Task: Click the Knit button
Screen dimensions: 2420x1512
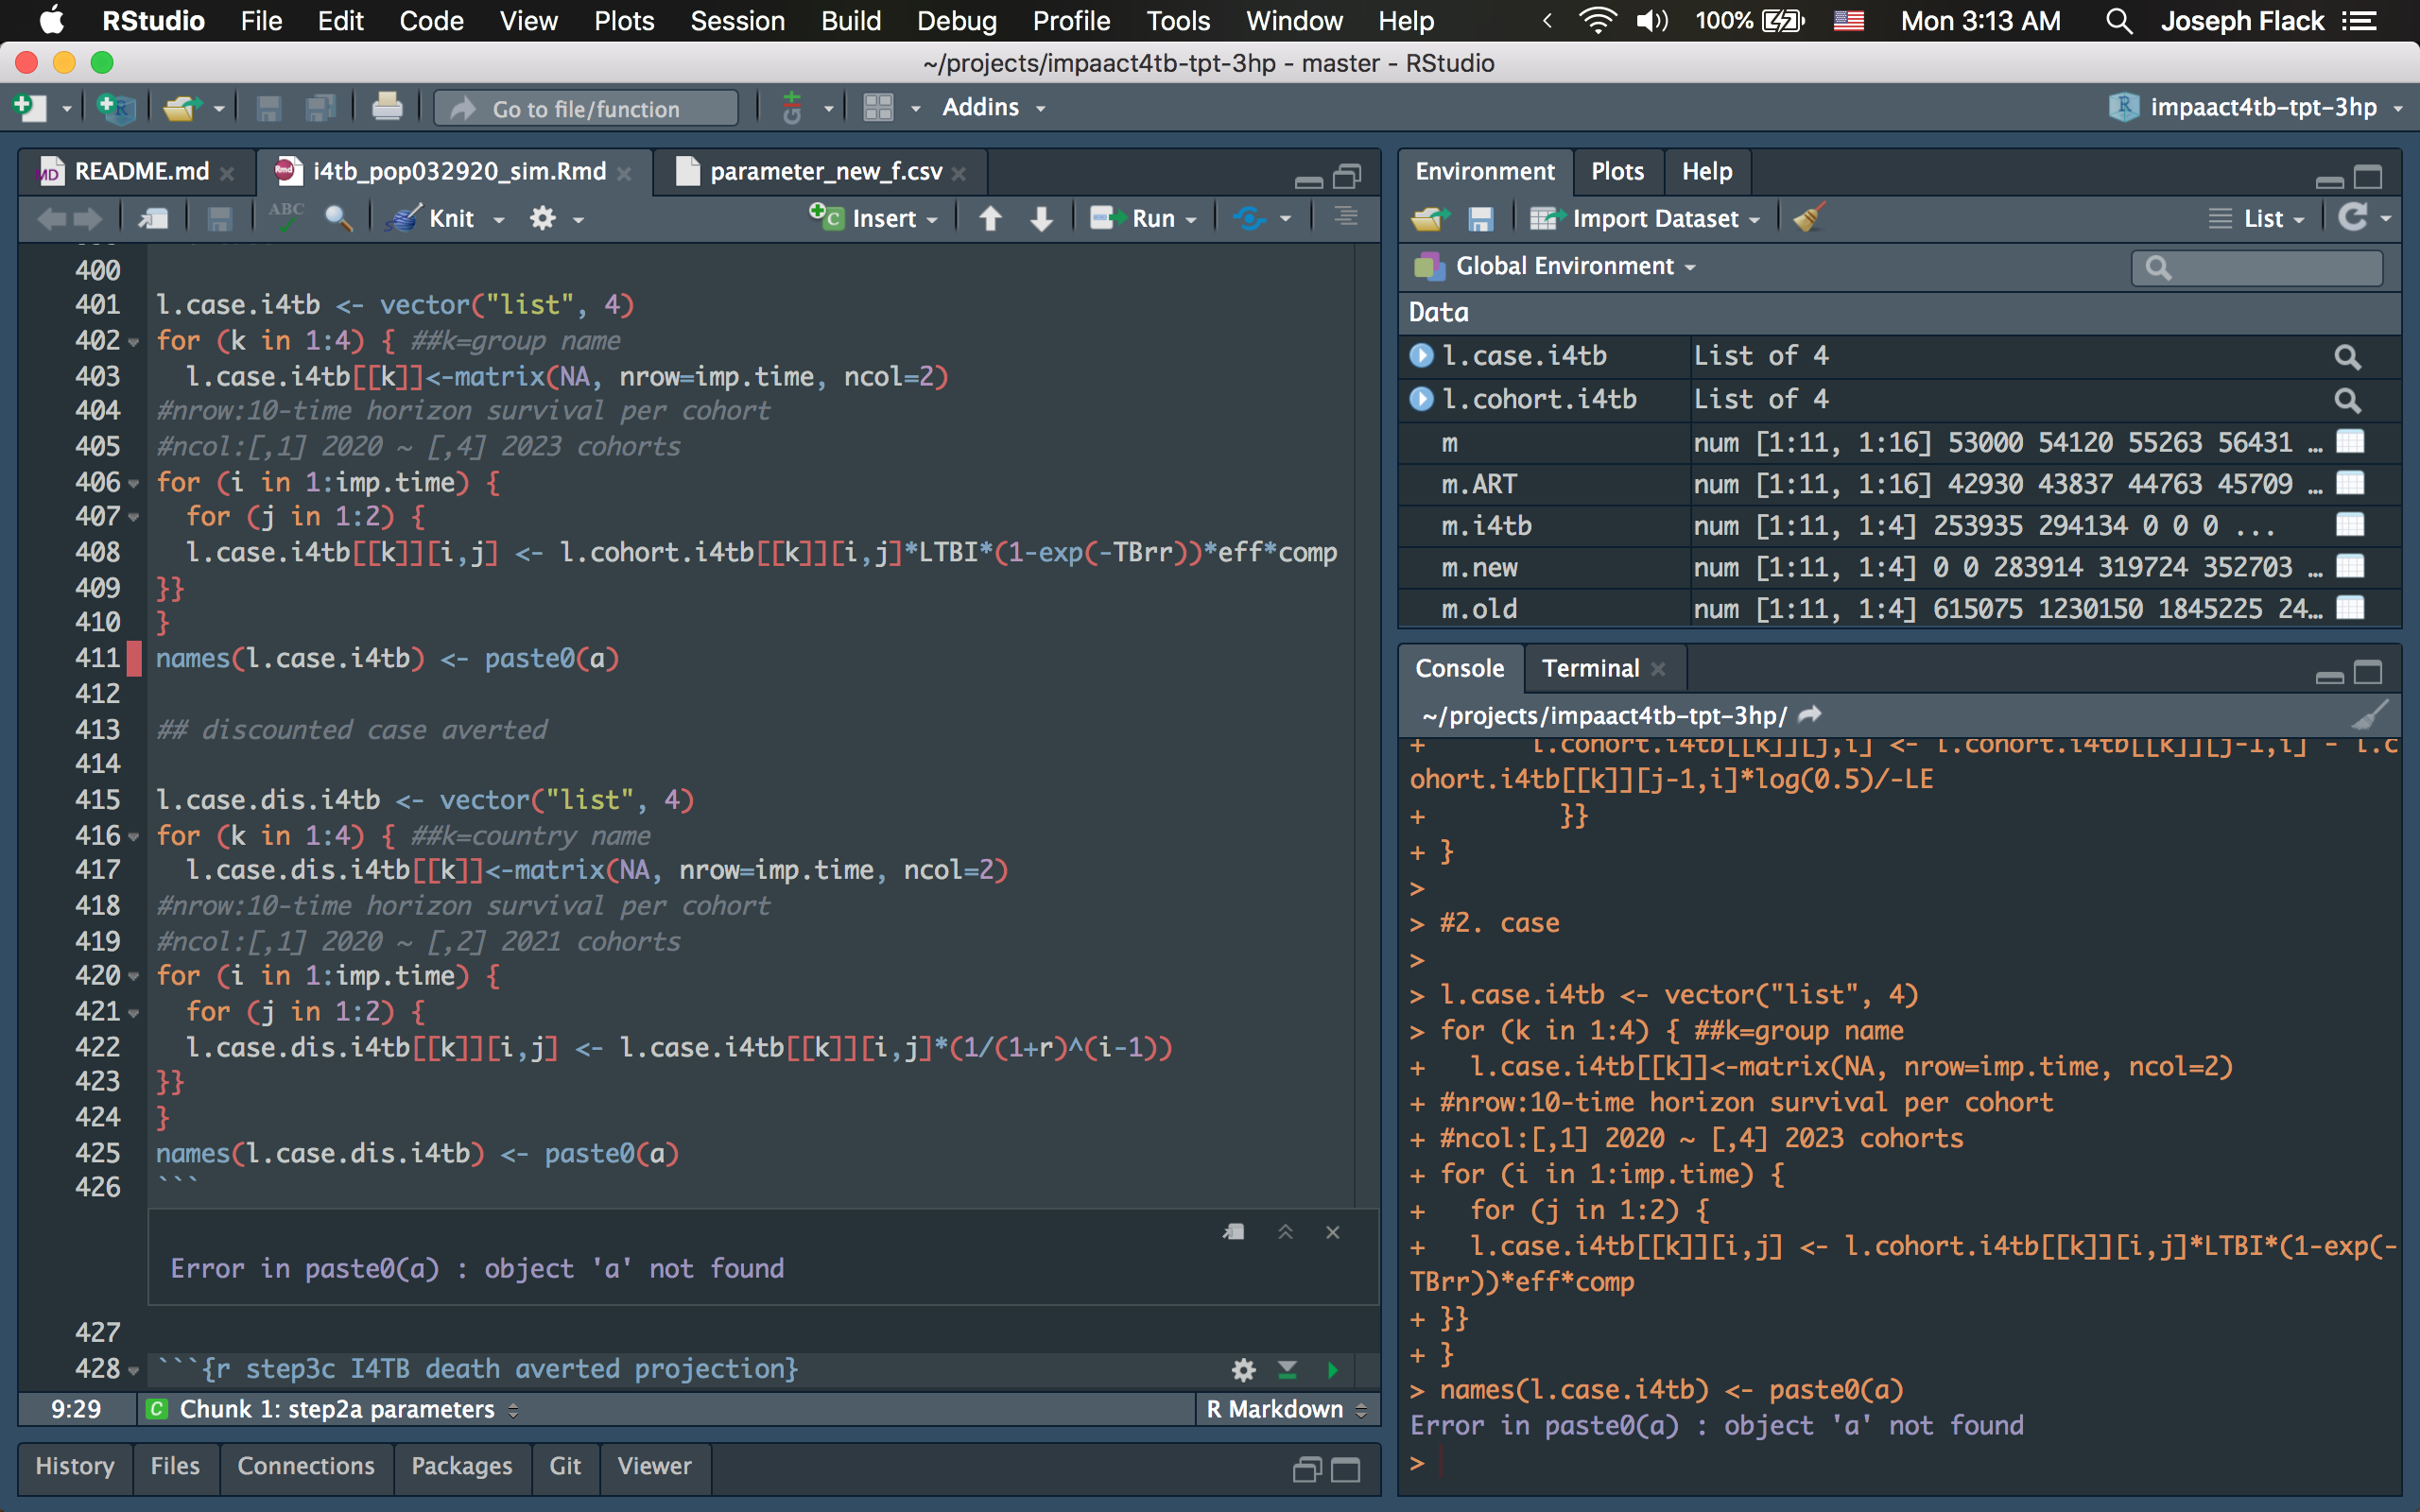Action: coord(432,218)
